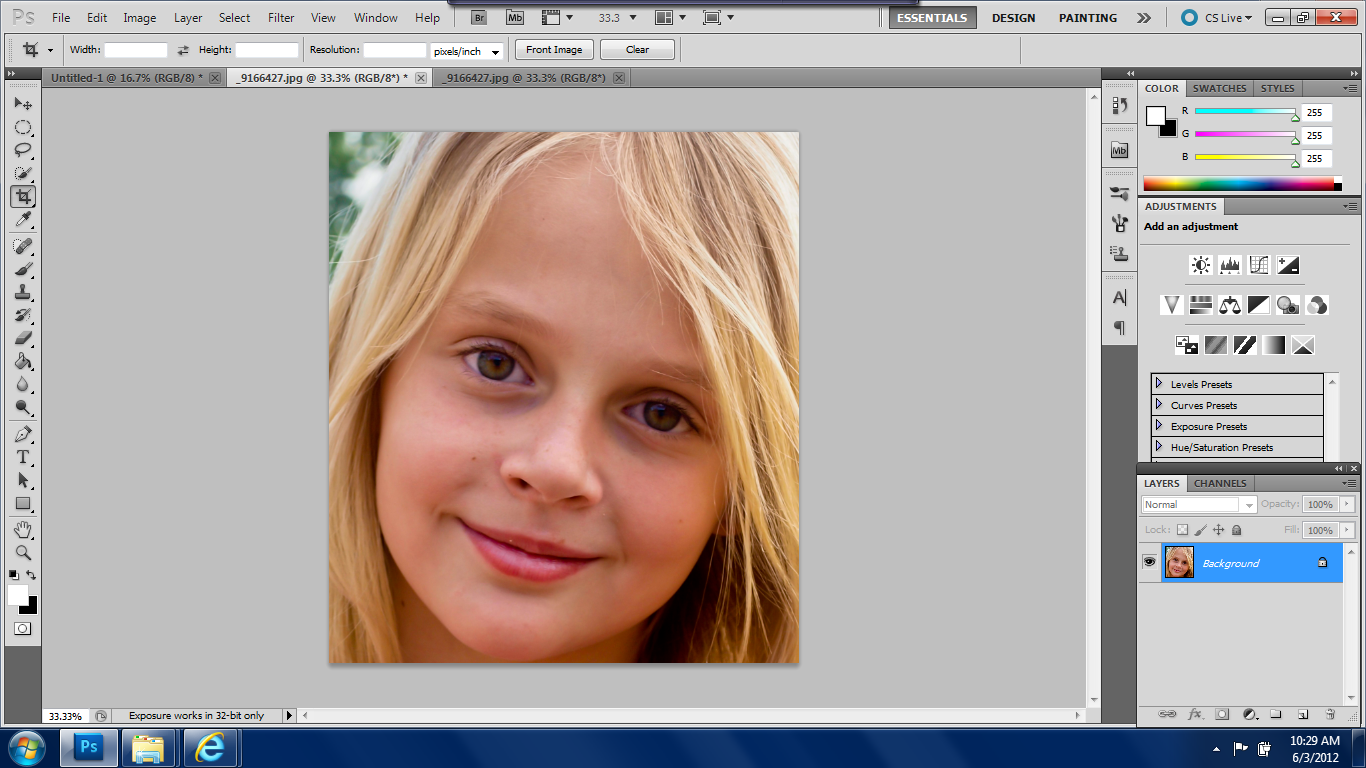Click the Front Image button
The width and height of the screenshot is (1366, 768).
tap(554, 50)
